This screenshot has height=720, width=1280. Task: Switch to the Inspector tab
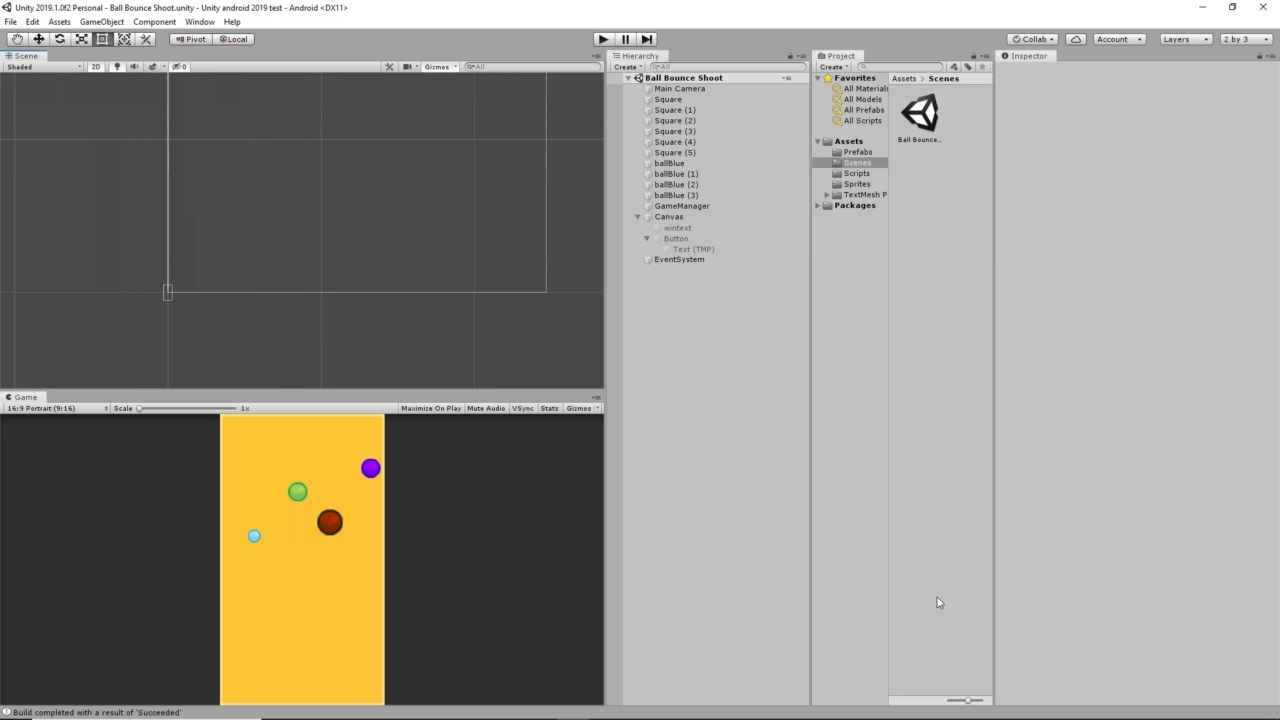click(1025, 56)
